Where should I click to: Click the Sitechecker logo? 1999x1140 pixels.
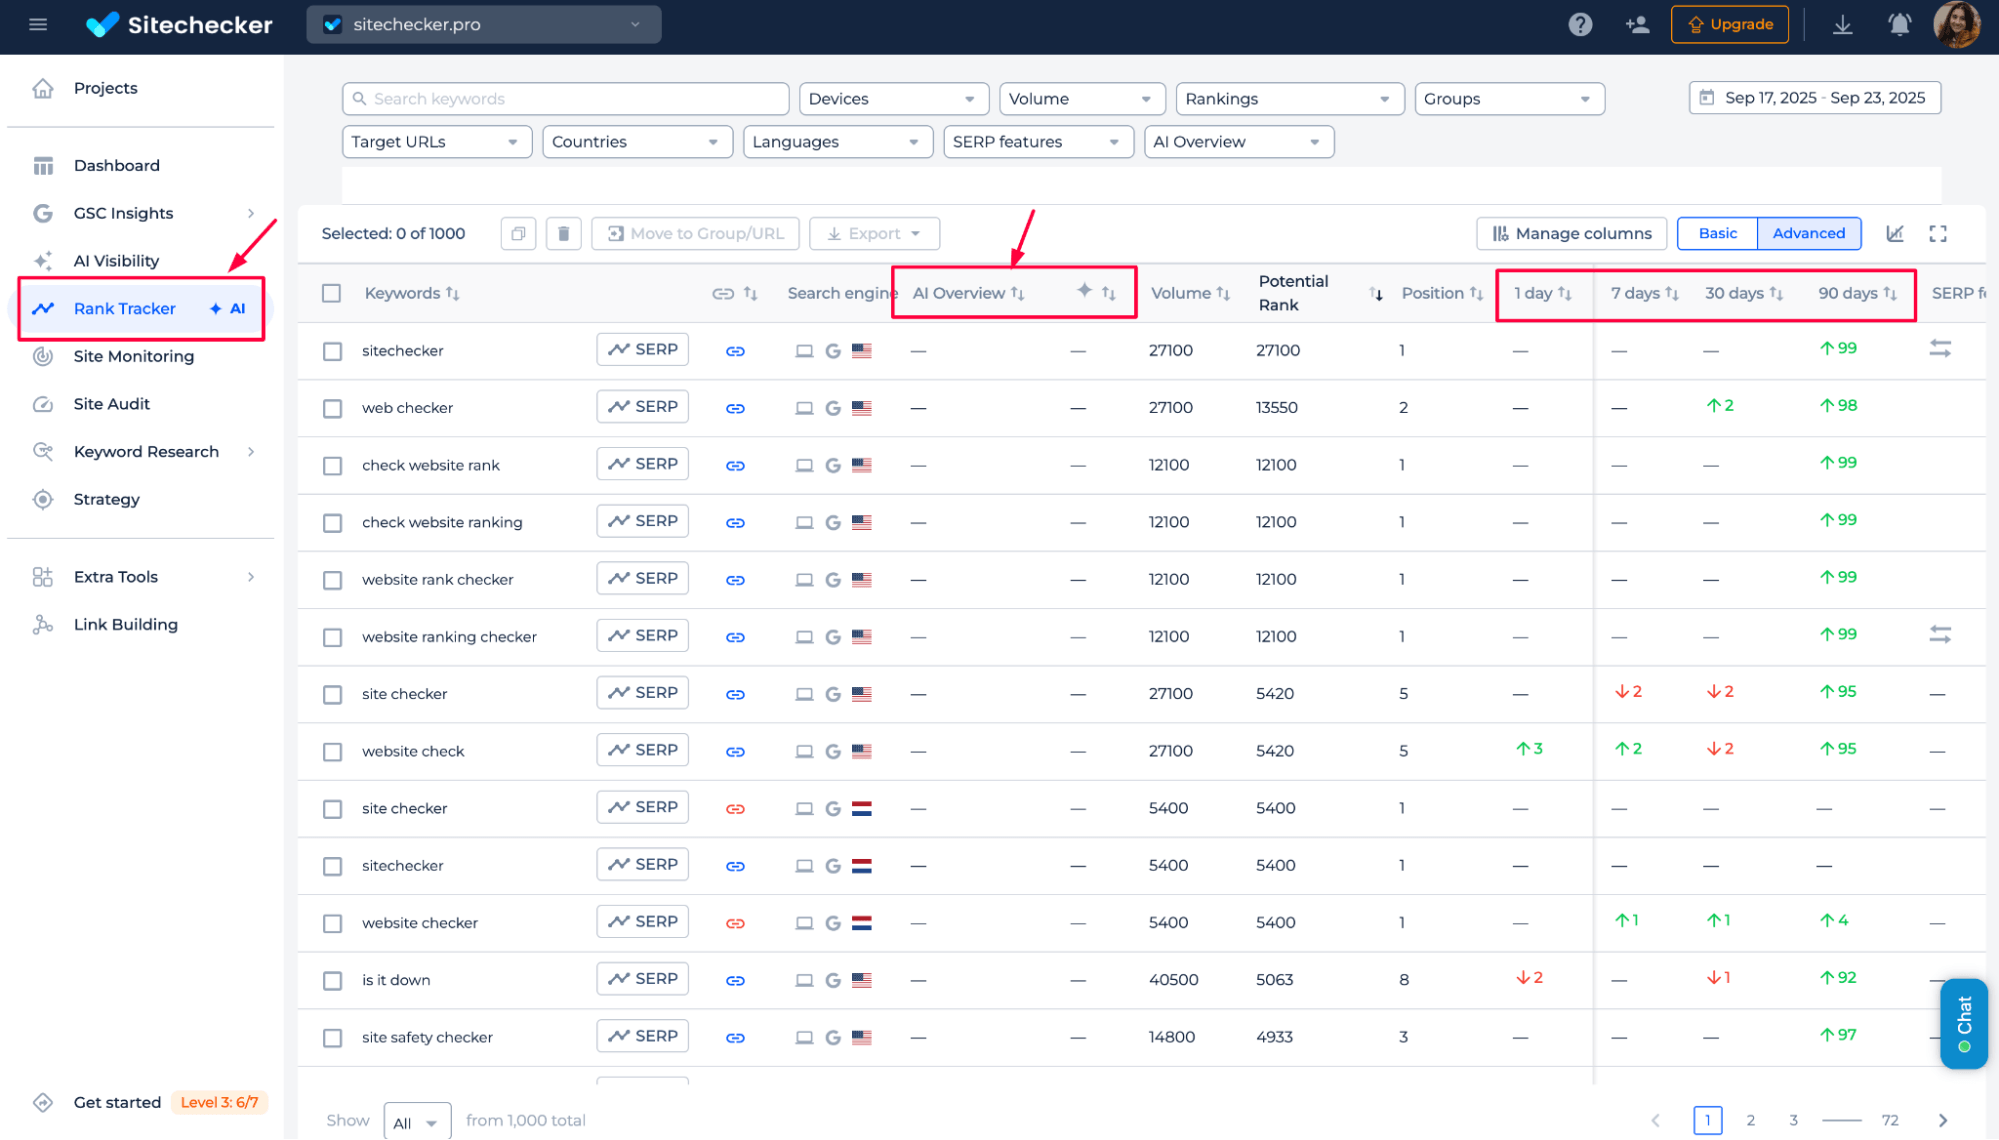[179, 24]
